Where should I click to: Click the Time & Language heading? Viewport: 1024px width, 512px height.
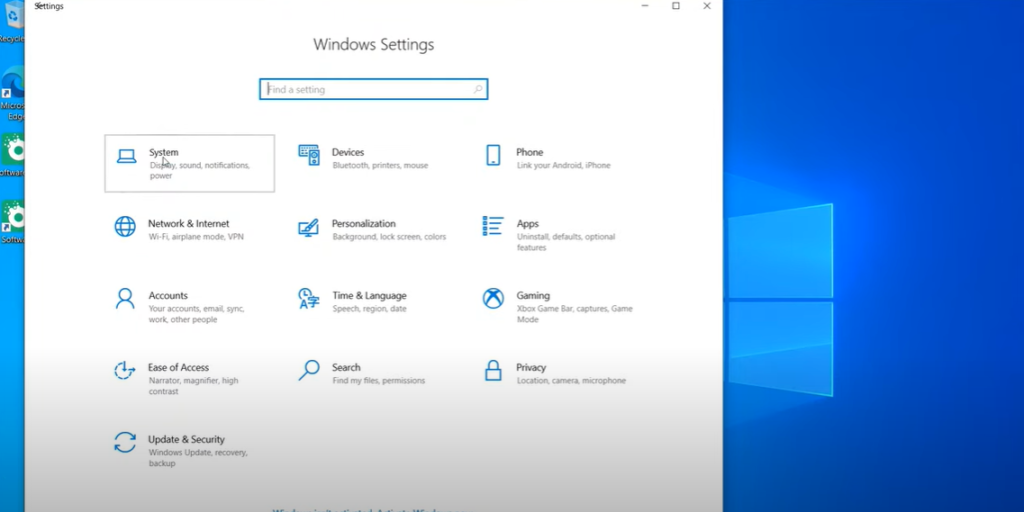(x=369, y=295)
